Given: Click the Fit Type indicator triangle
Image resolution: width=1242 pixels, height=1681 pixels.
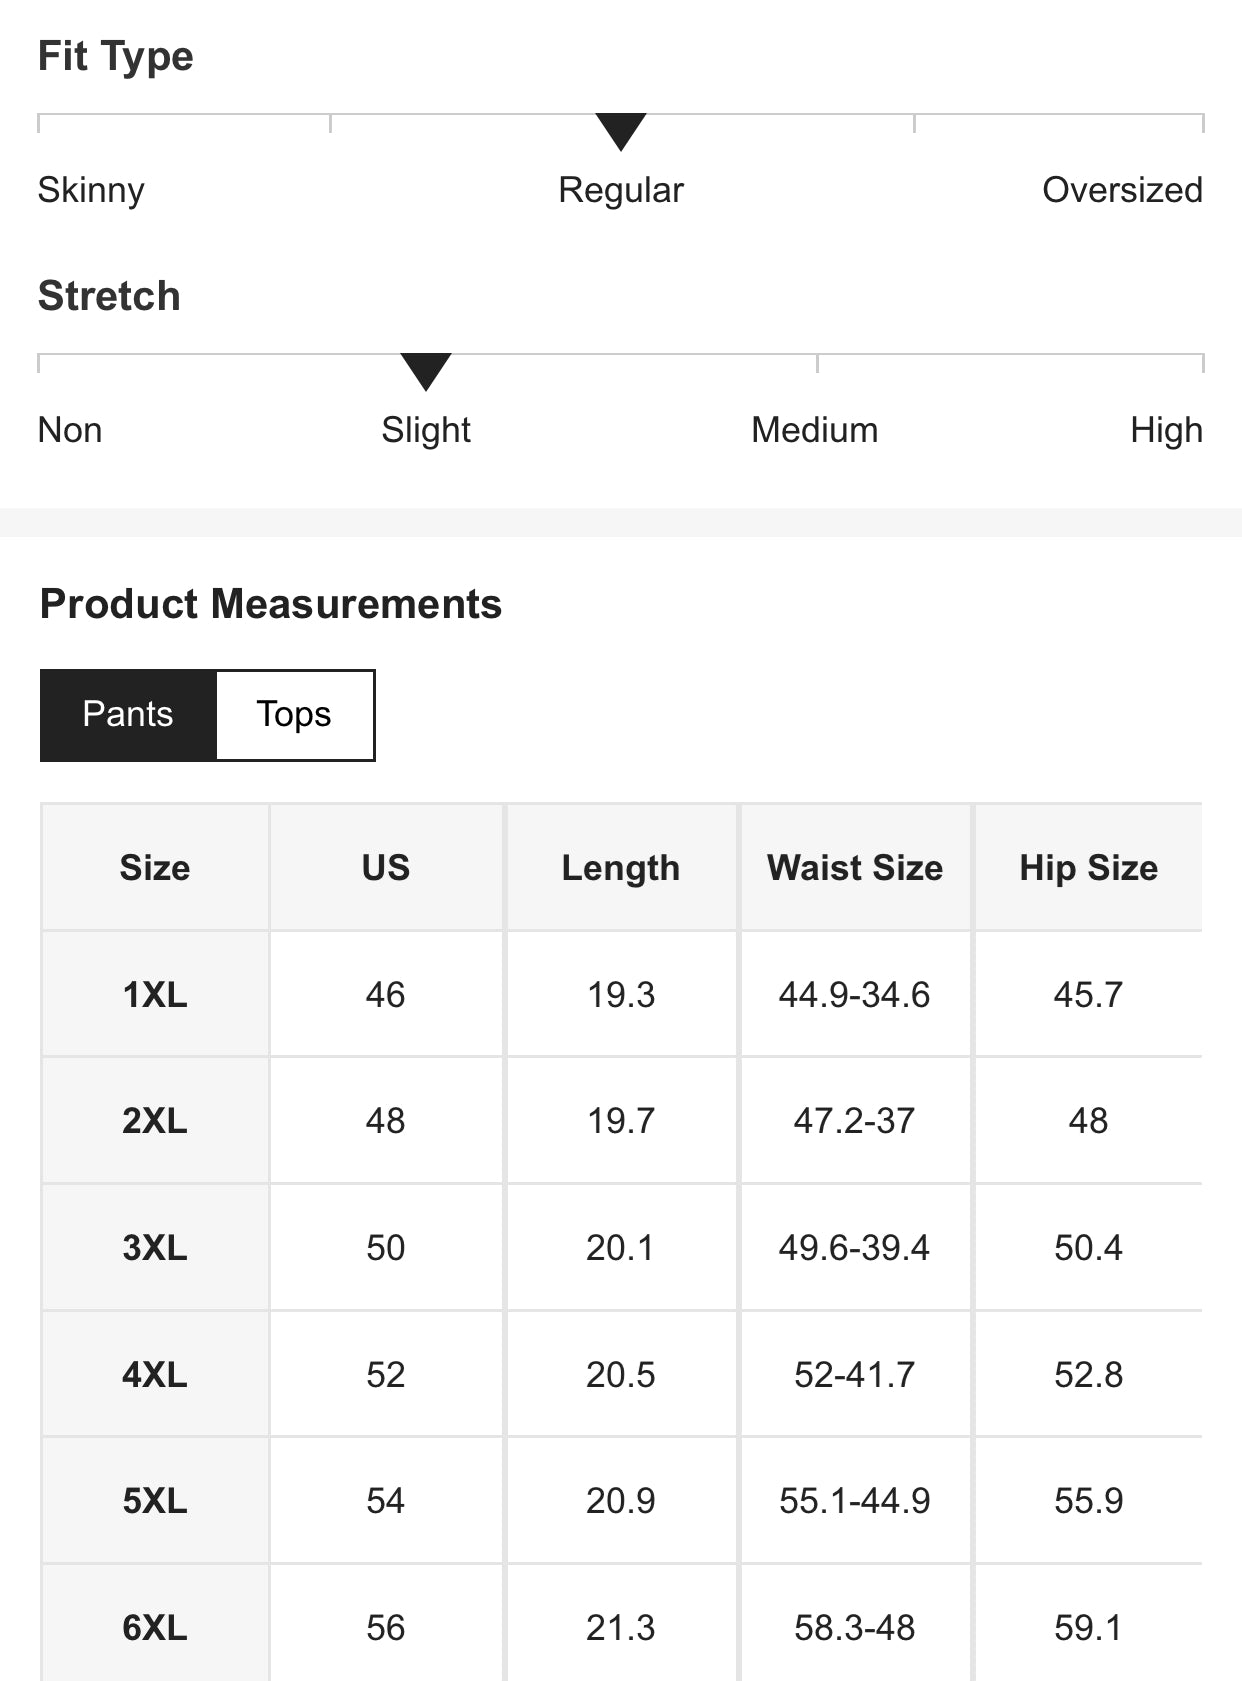Looking at the screenshot, I should [x=621, y=131].
